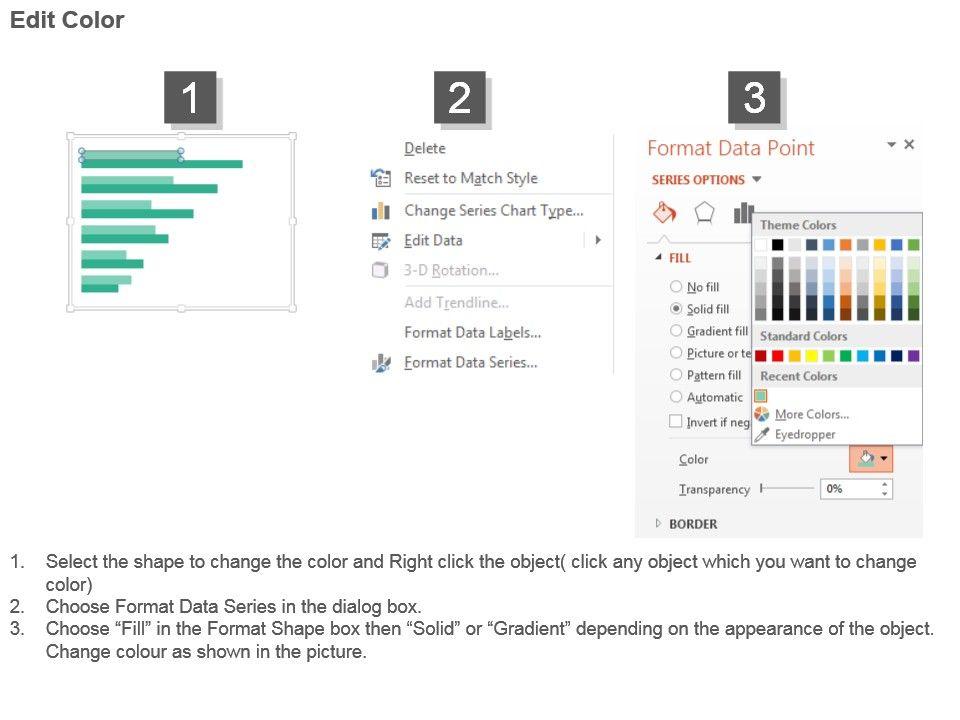Collapse the Fill section header

click(x=659, y=257)
